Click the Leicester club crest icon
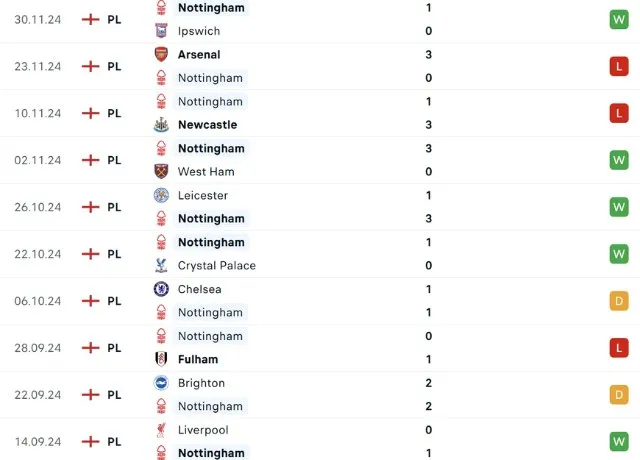The width and height of the screenshot is (640, 460). (x=160, y=196)
